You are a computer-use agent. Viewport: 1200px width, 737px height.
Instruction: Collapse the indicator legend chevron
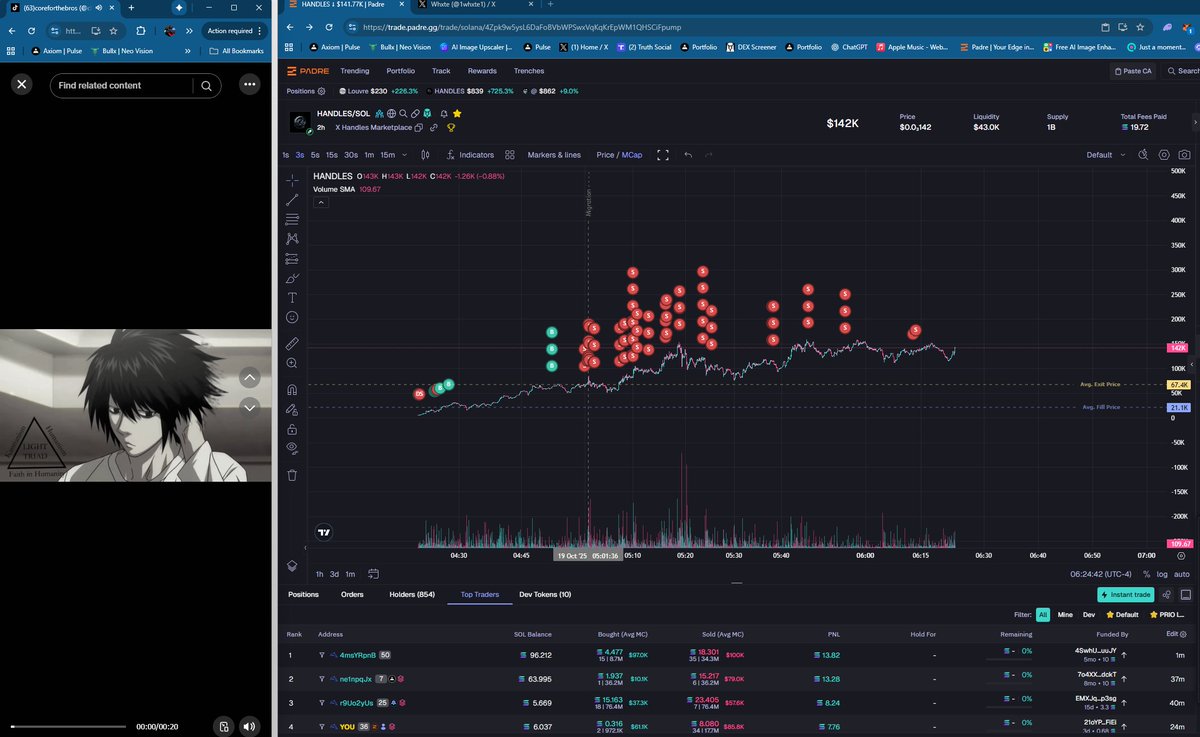click(x=322, y=202)
